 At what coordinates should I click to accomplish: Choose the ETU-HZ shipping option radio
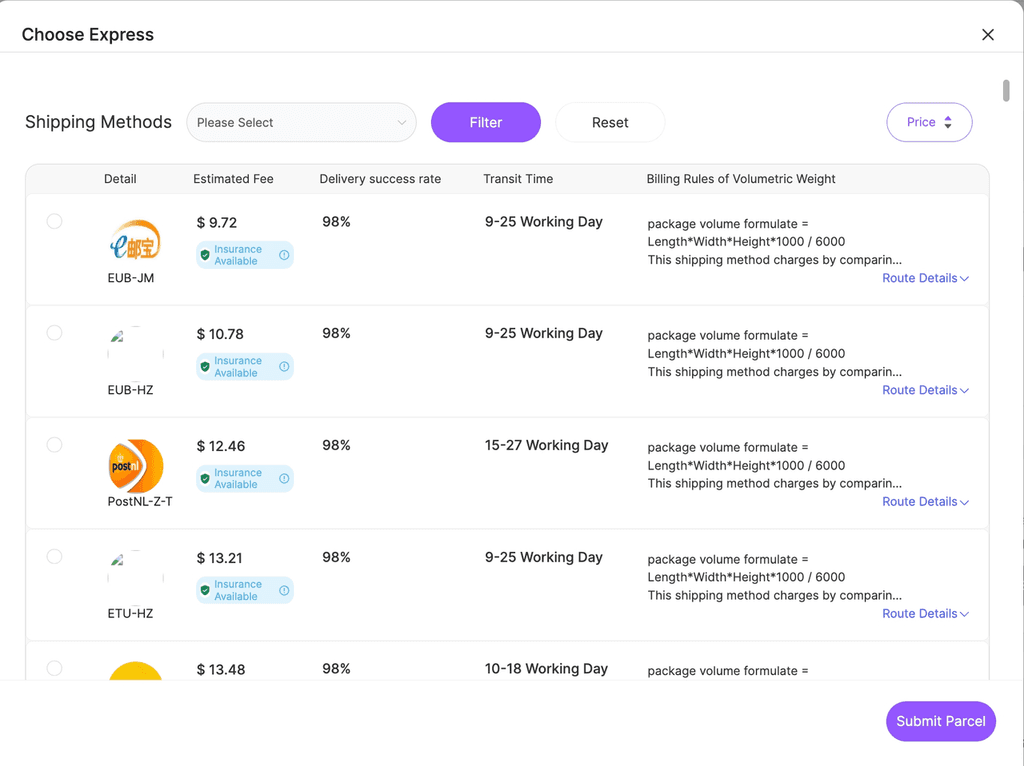(54, 556)
